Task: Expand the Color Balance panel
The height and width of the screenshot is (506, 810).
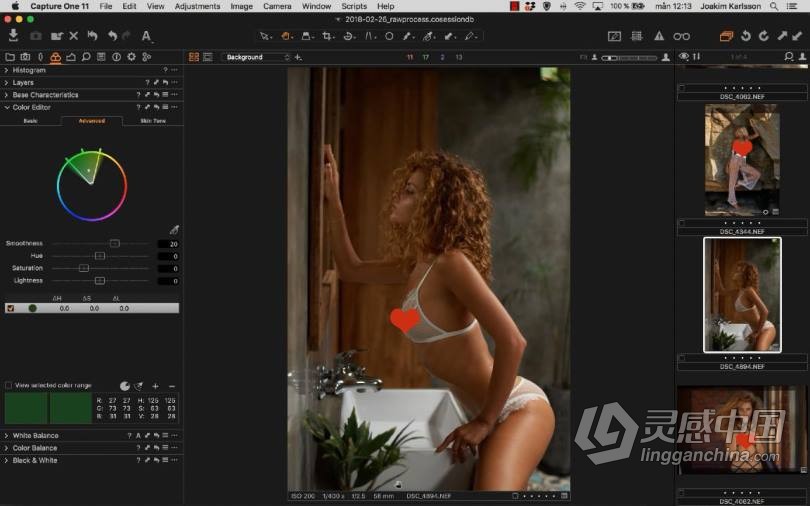Action: click(6, 448)
